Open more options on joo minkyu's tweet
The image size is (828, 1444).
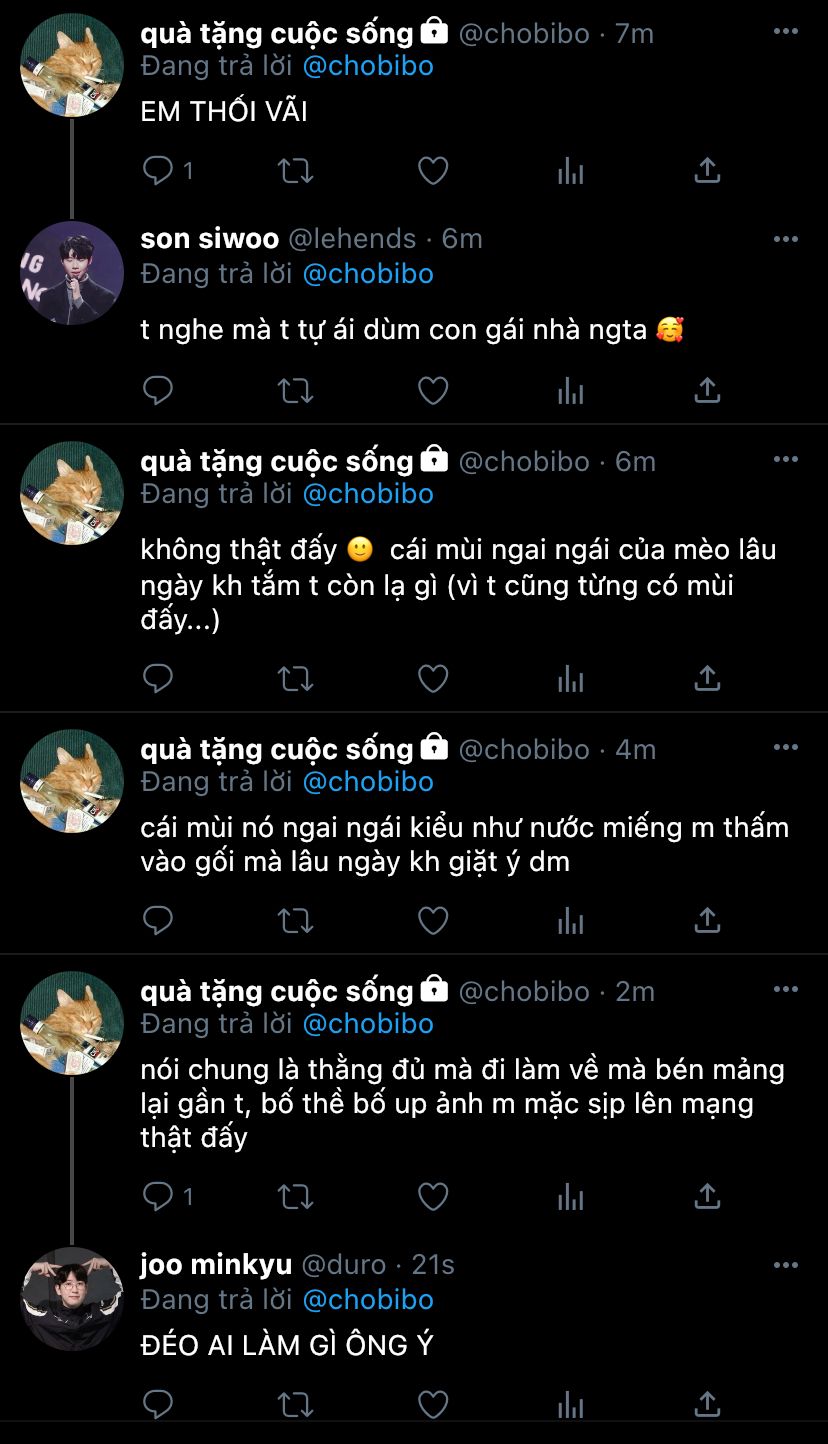(786, 1265)
